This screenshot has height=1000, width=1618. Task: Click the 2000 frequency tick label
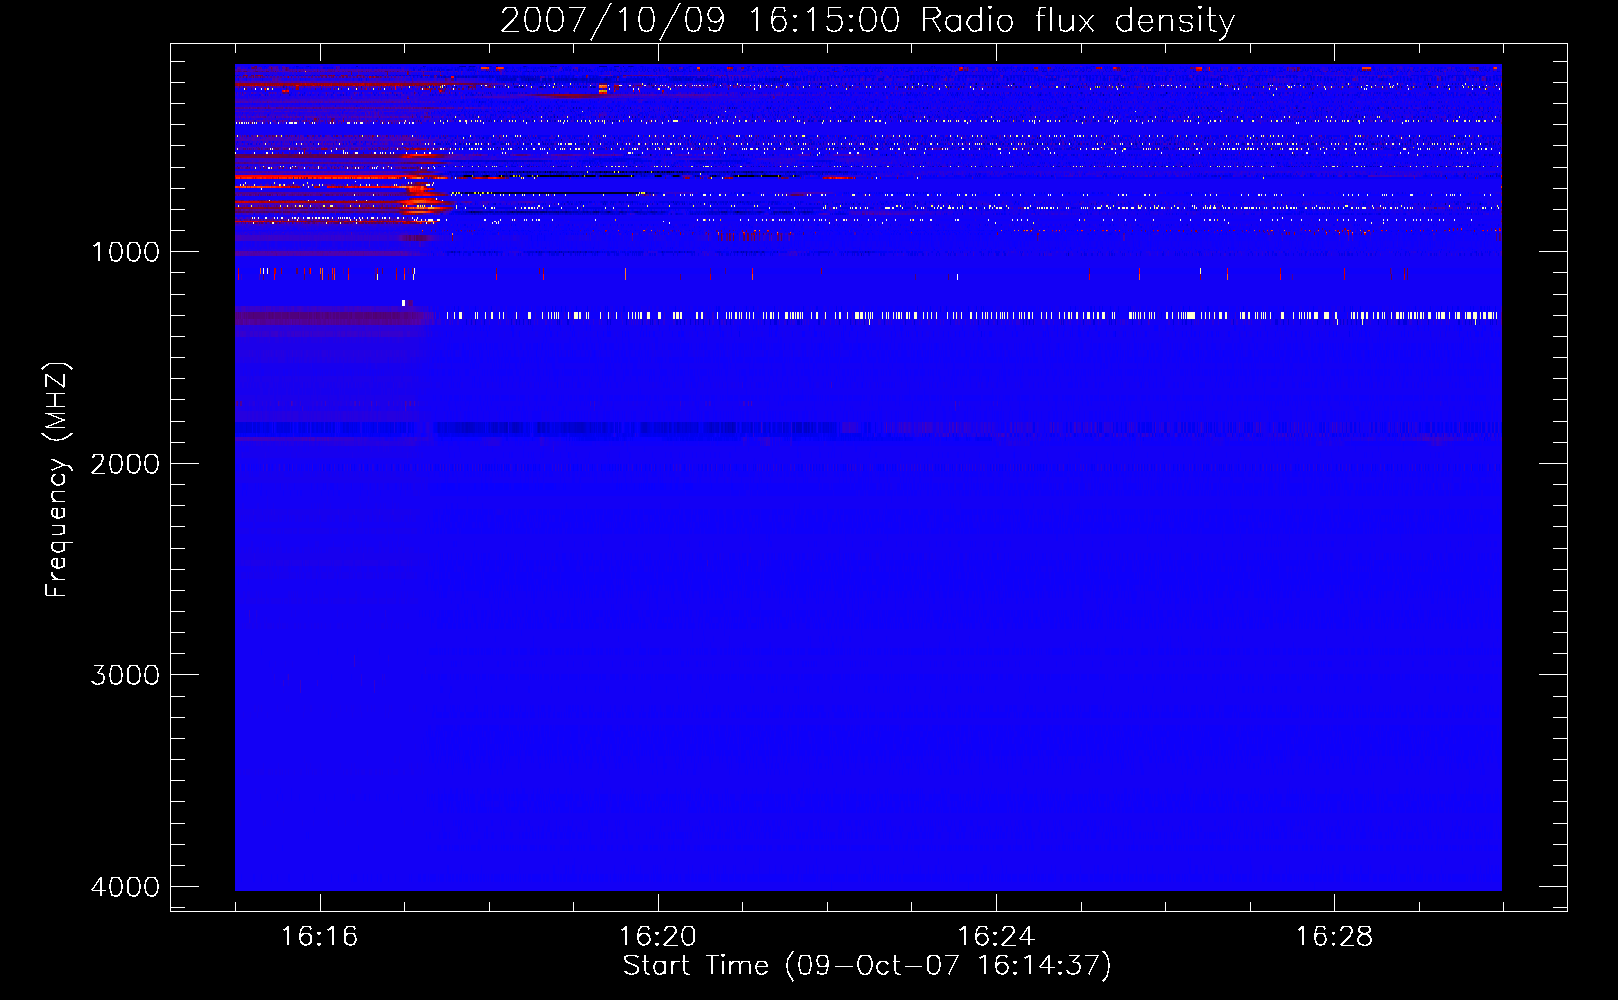(125, 463)
